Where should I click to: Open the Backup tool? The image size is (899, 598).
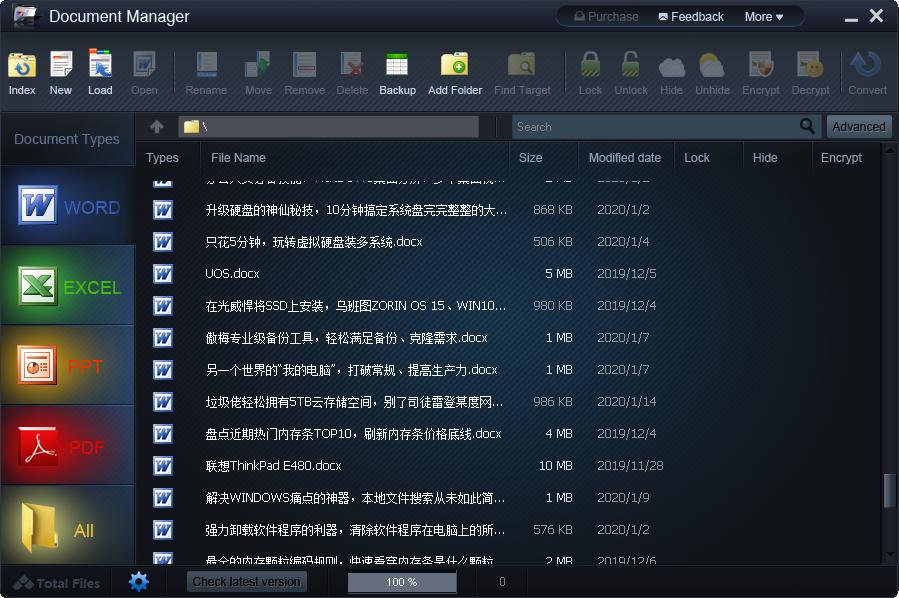point(397,70)
